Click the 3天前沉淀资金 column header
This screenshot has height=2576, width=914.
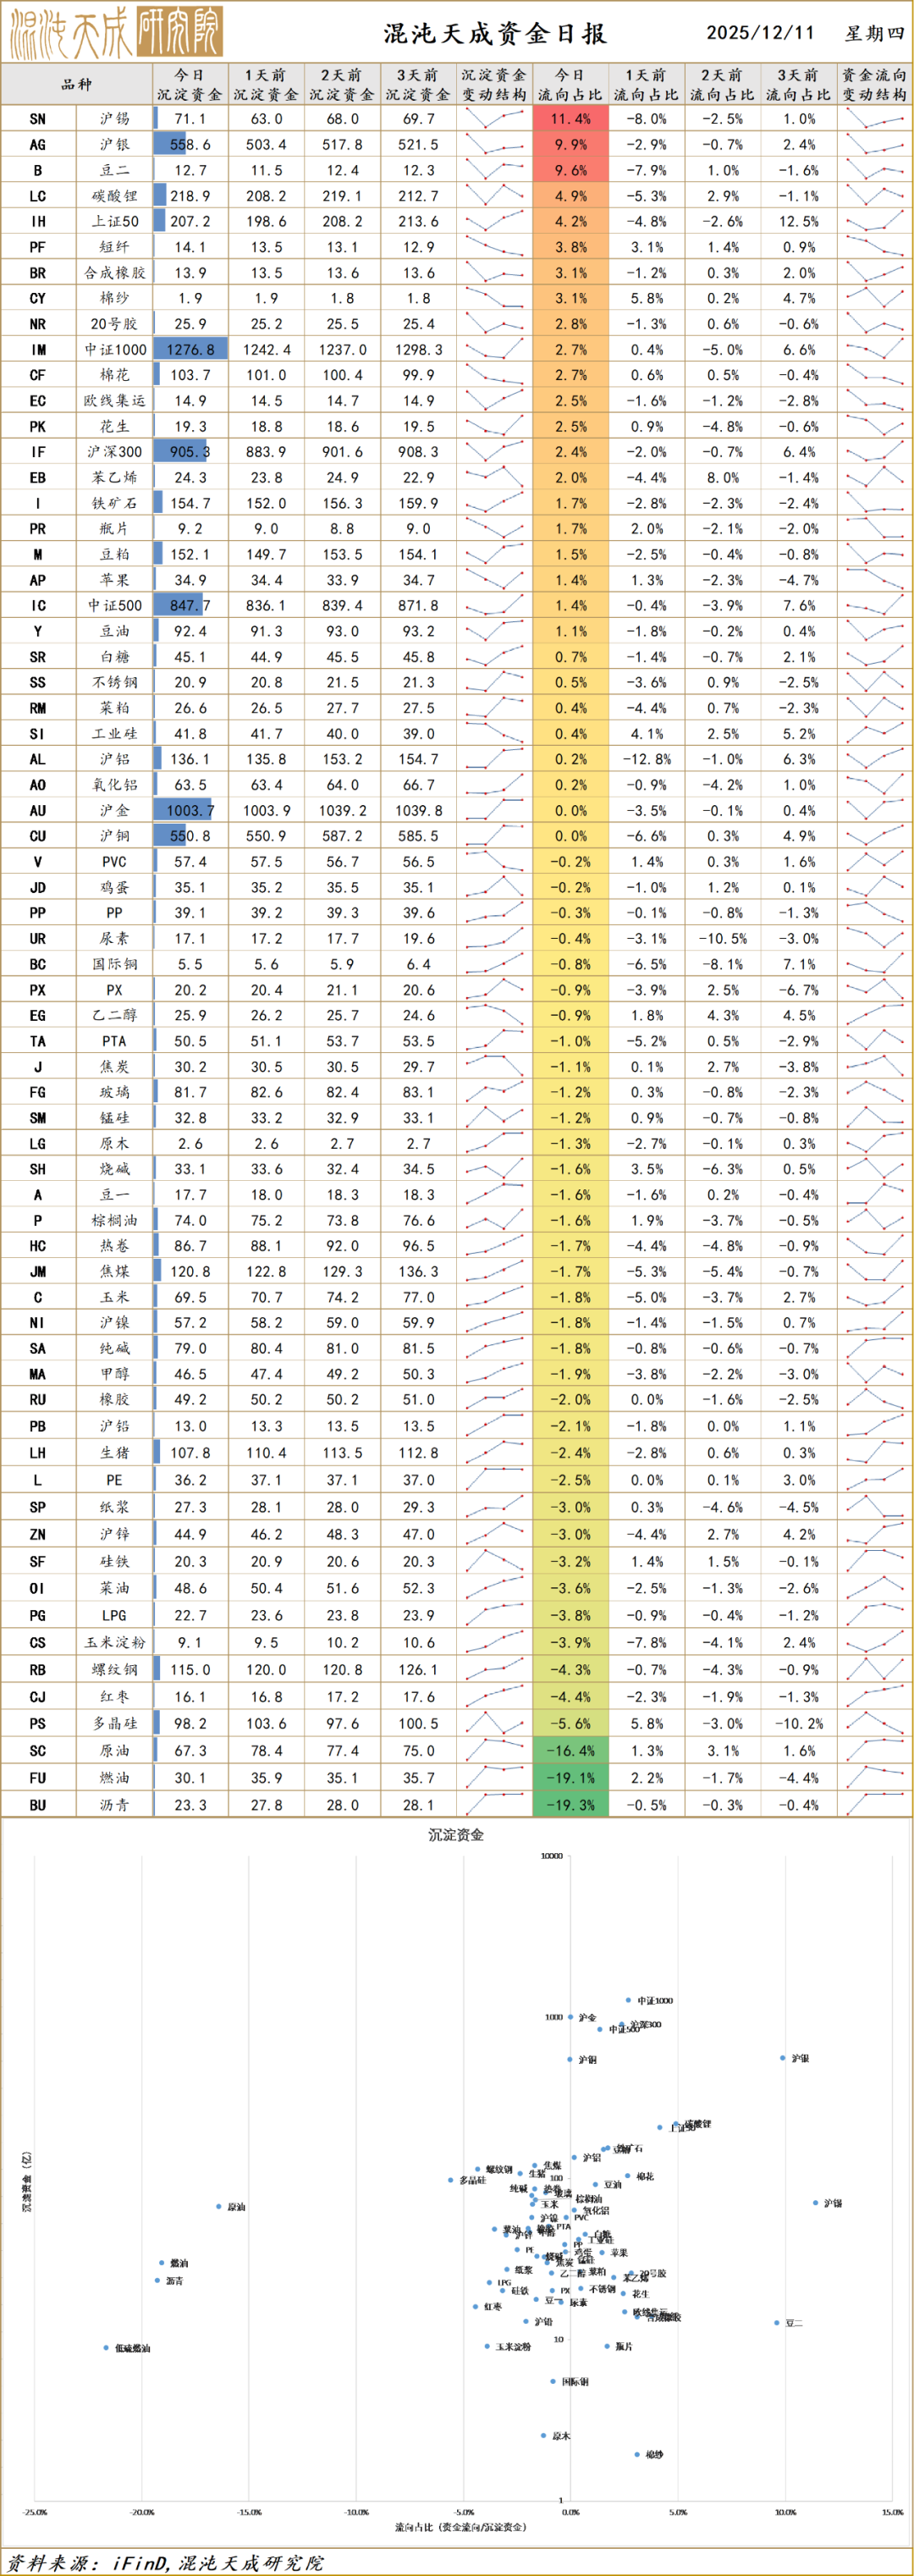click(418, 84)
